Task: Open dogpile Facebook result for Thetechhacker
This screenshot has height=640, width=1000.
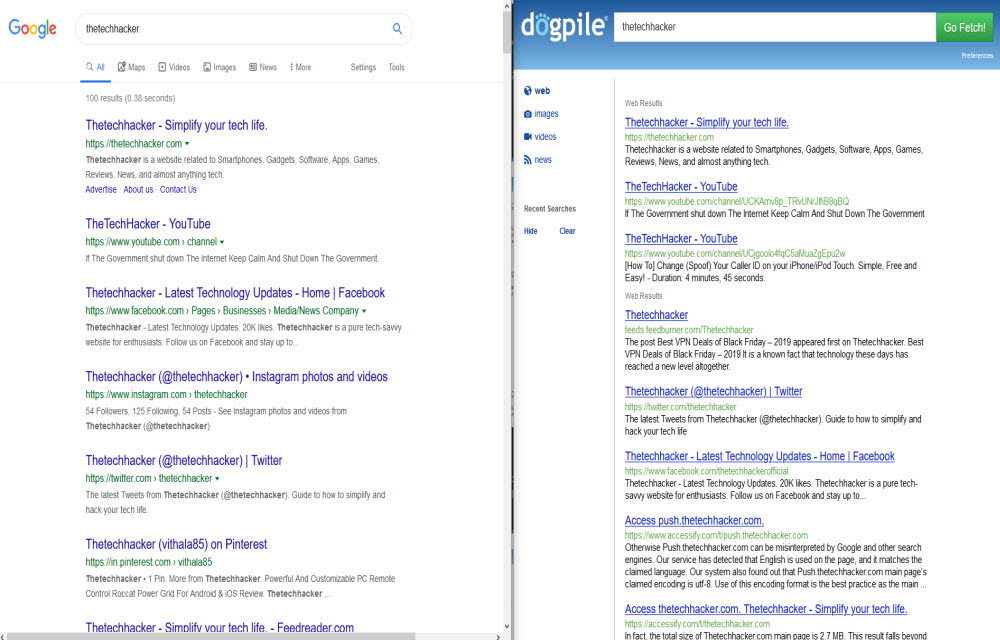Action: [x=760, y=456]
